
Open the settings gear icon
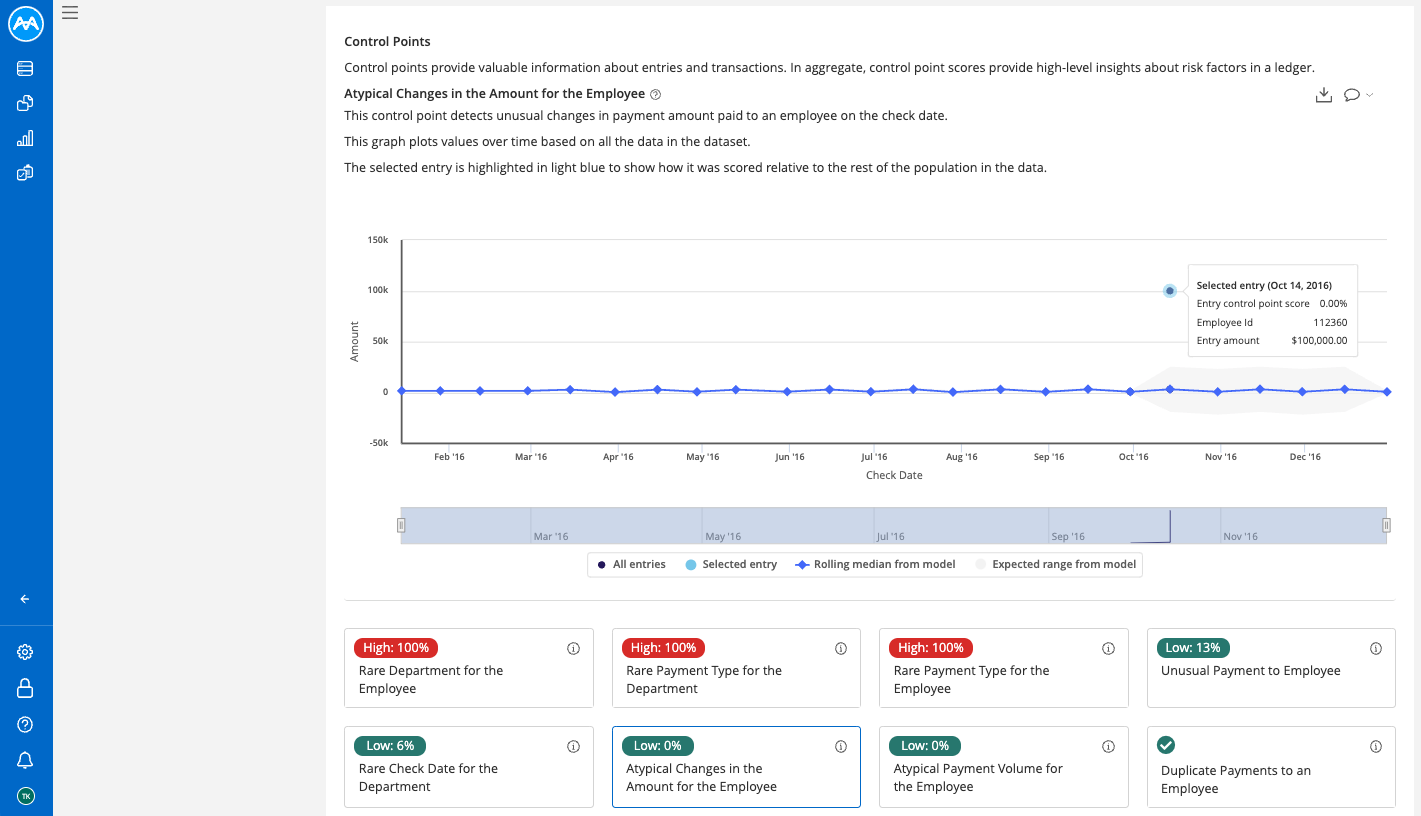(25, 651)
